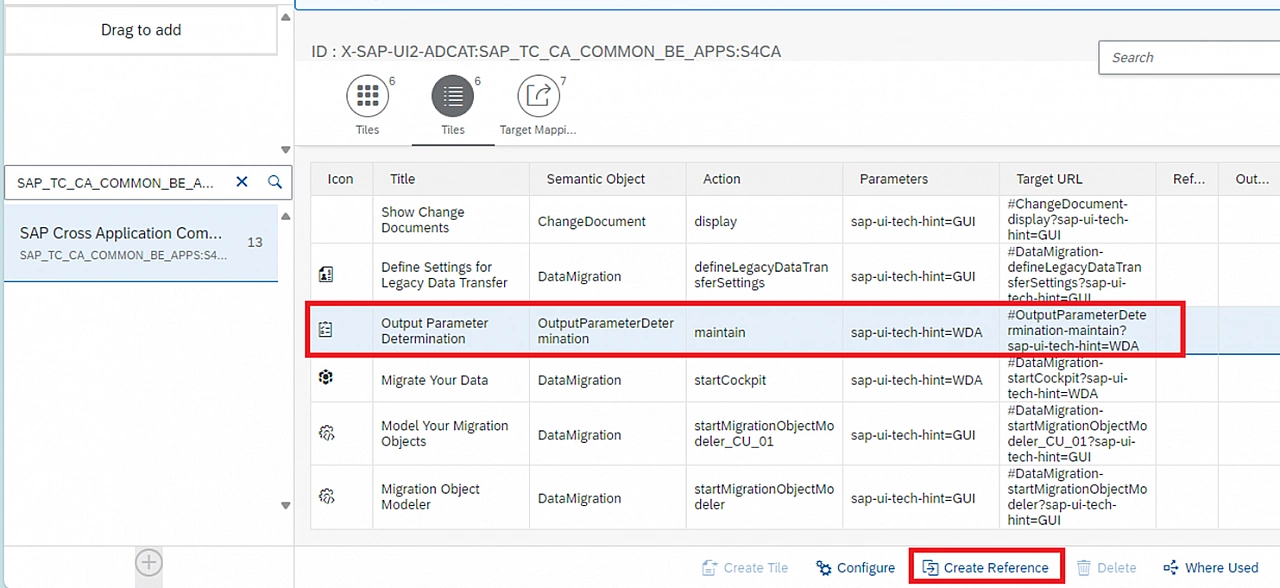
Task: Click the Migration Object Modeler row icon
Action: point(326,496)
